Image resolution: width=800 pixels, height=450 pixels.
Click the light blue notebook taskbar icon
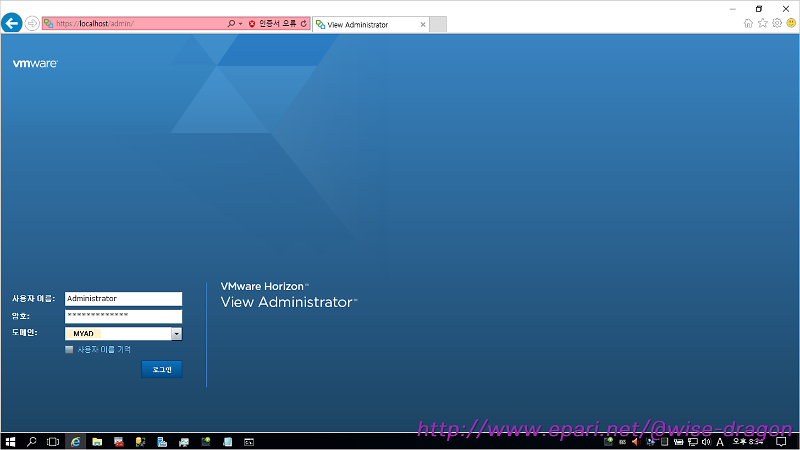pyautogui.click(x=228, y=442)
